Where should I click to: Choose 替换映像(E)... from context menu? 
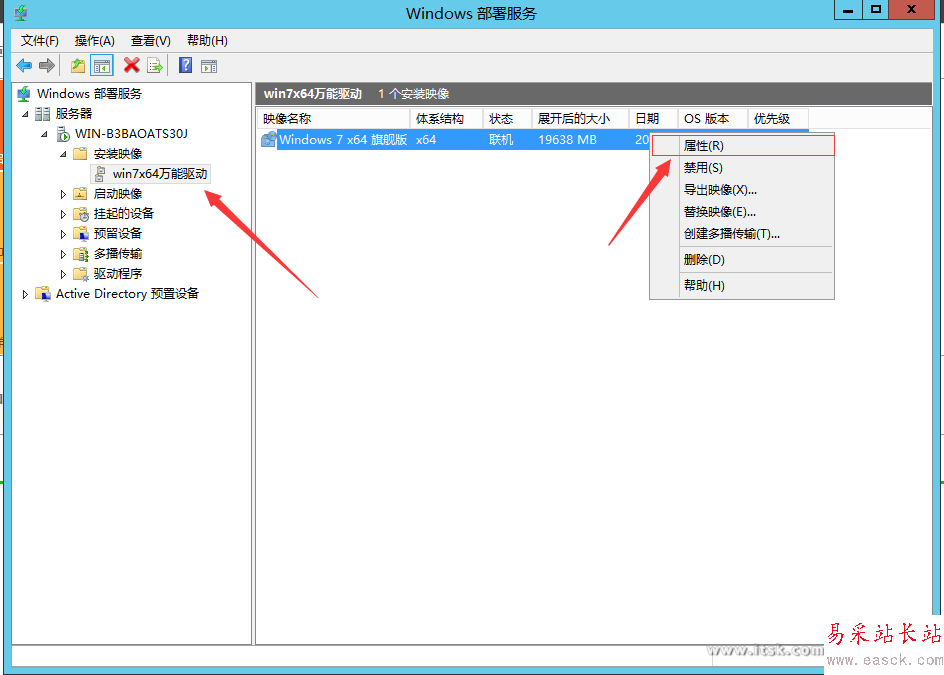click(743, 212)
